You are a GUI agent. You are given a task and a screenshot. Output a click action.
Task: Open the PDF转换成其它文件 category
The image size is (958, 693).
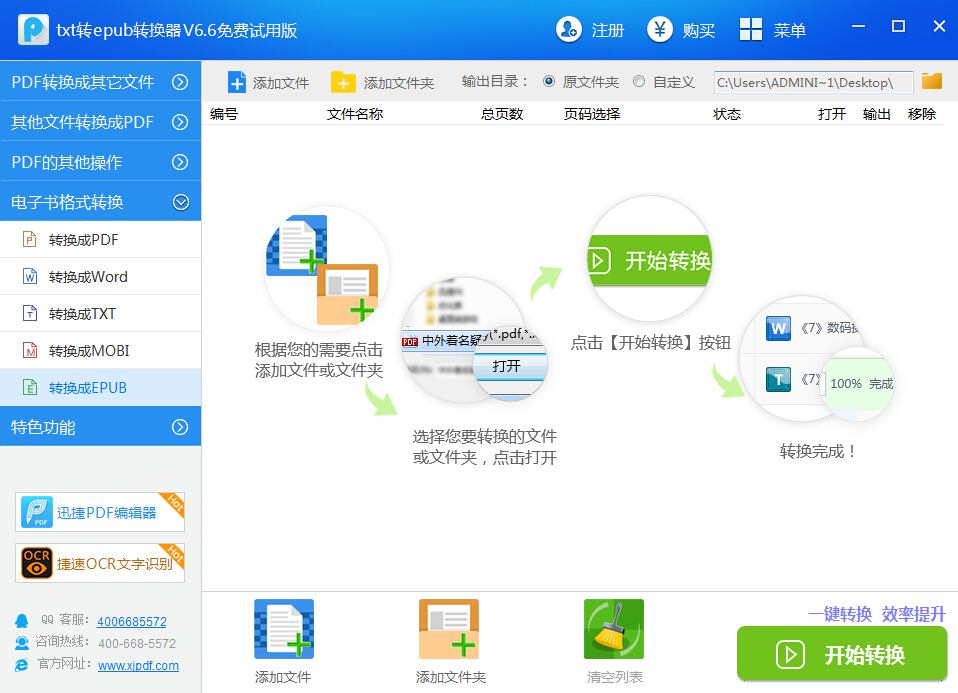click(x=100, y=81)
